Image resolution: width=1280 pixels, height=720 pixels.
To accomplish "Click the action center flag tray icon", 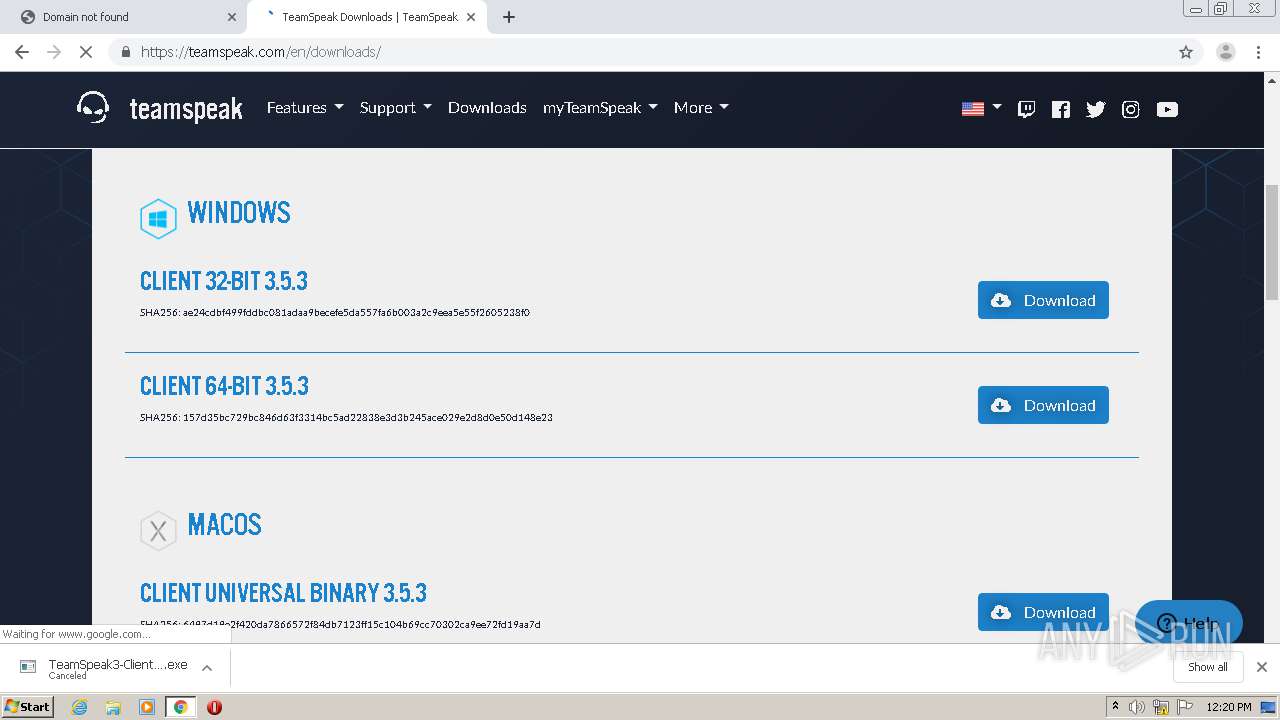I will (x=1187, y=707).
